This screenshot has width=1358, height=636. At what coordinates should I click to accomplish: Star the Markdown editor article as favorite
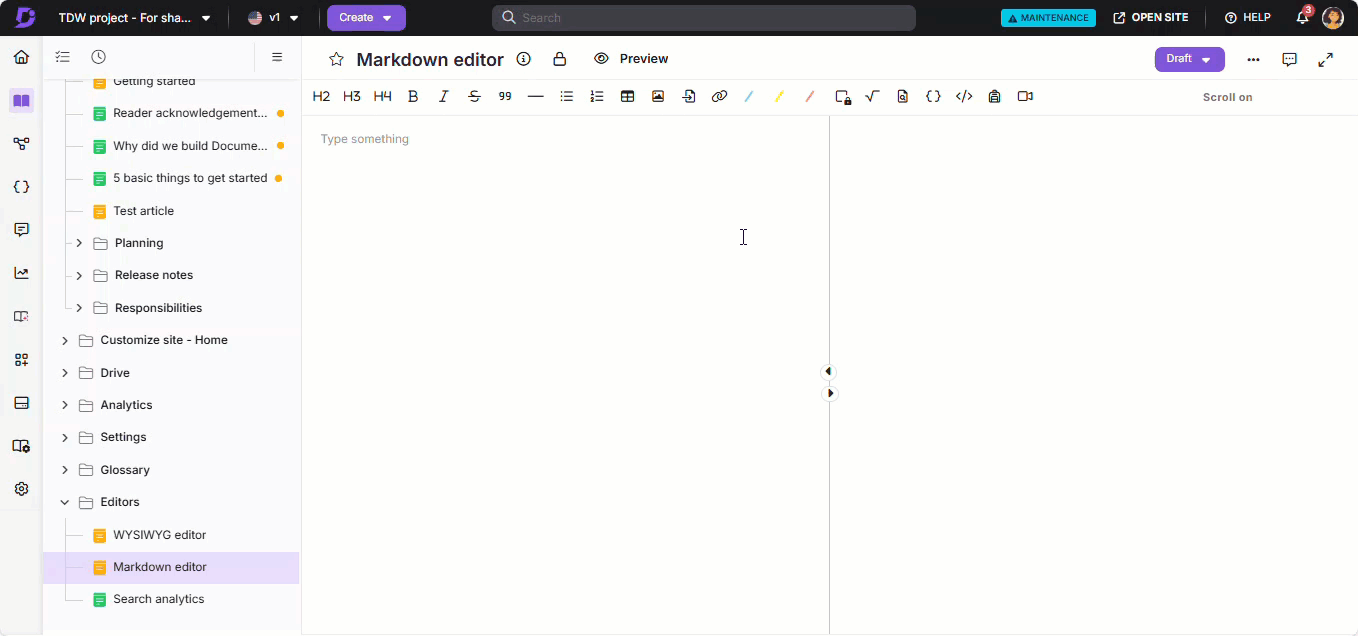coord(336,60)
